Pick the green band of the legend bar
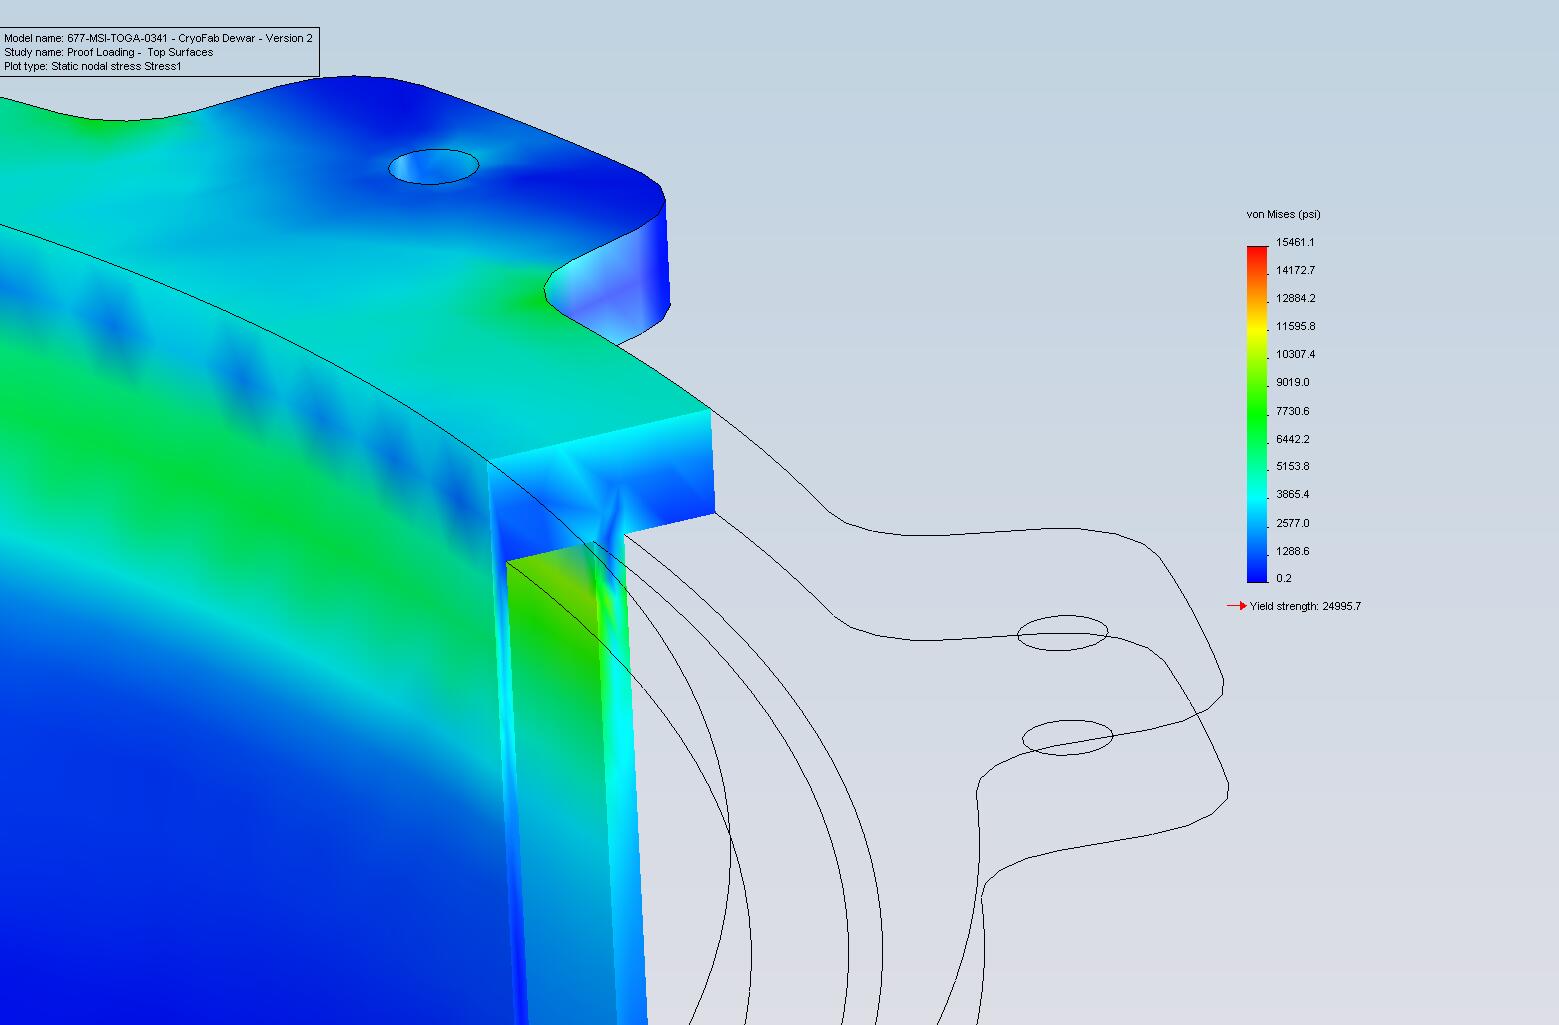 [1256, 420]
